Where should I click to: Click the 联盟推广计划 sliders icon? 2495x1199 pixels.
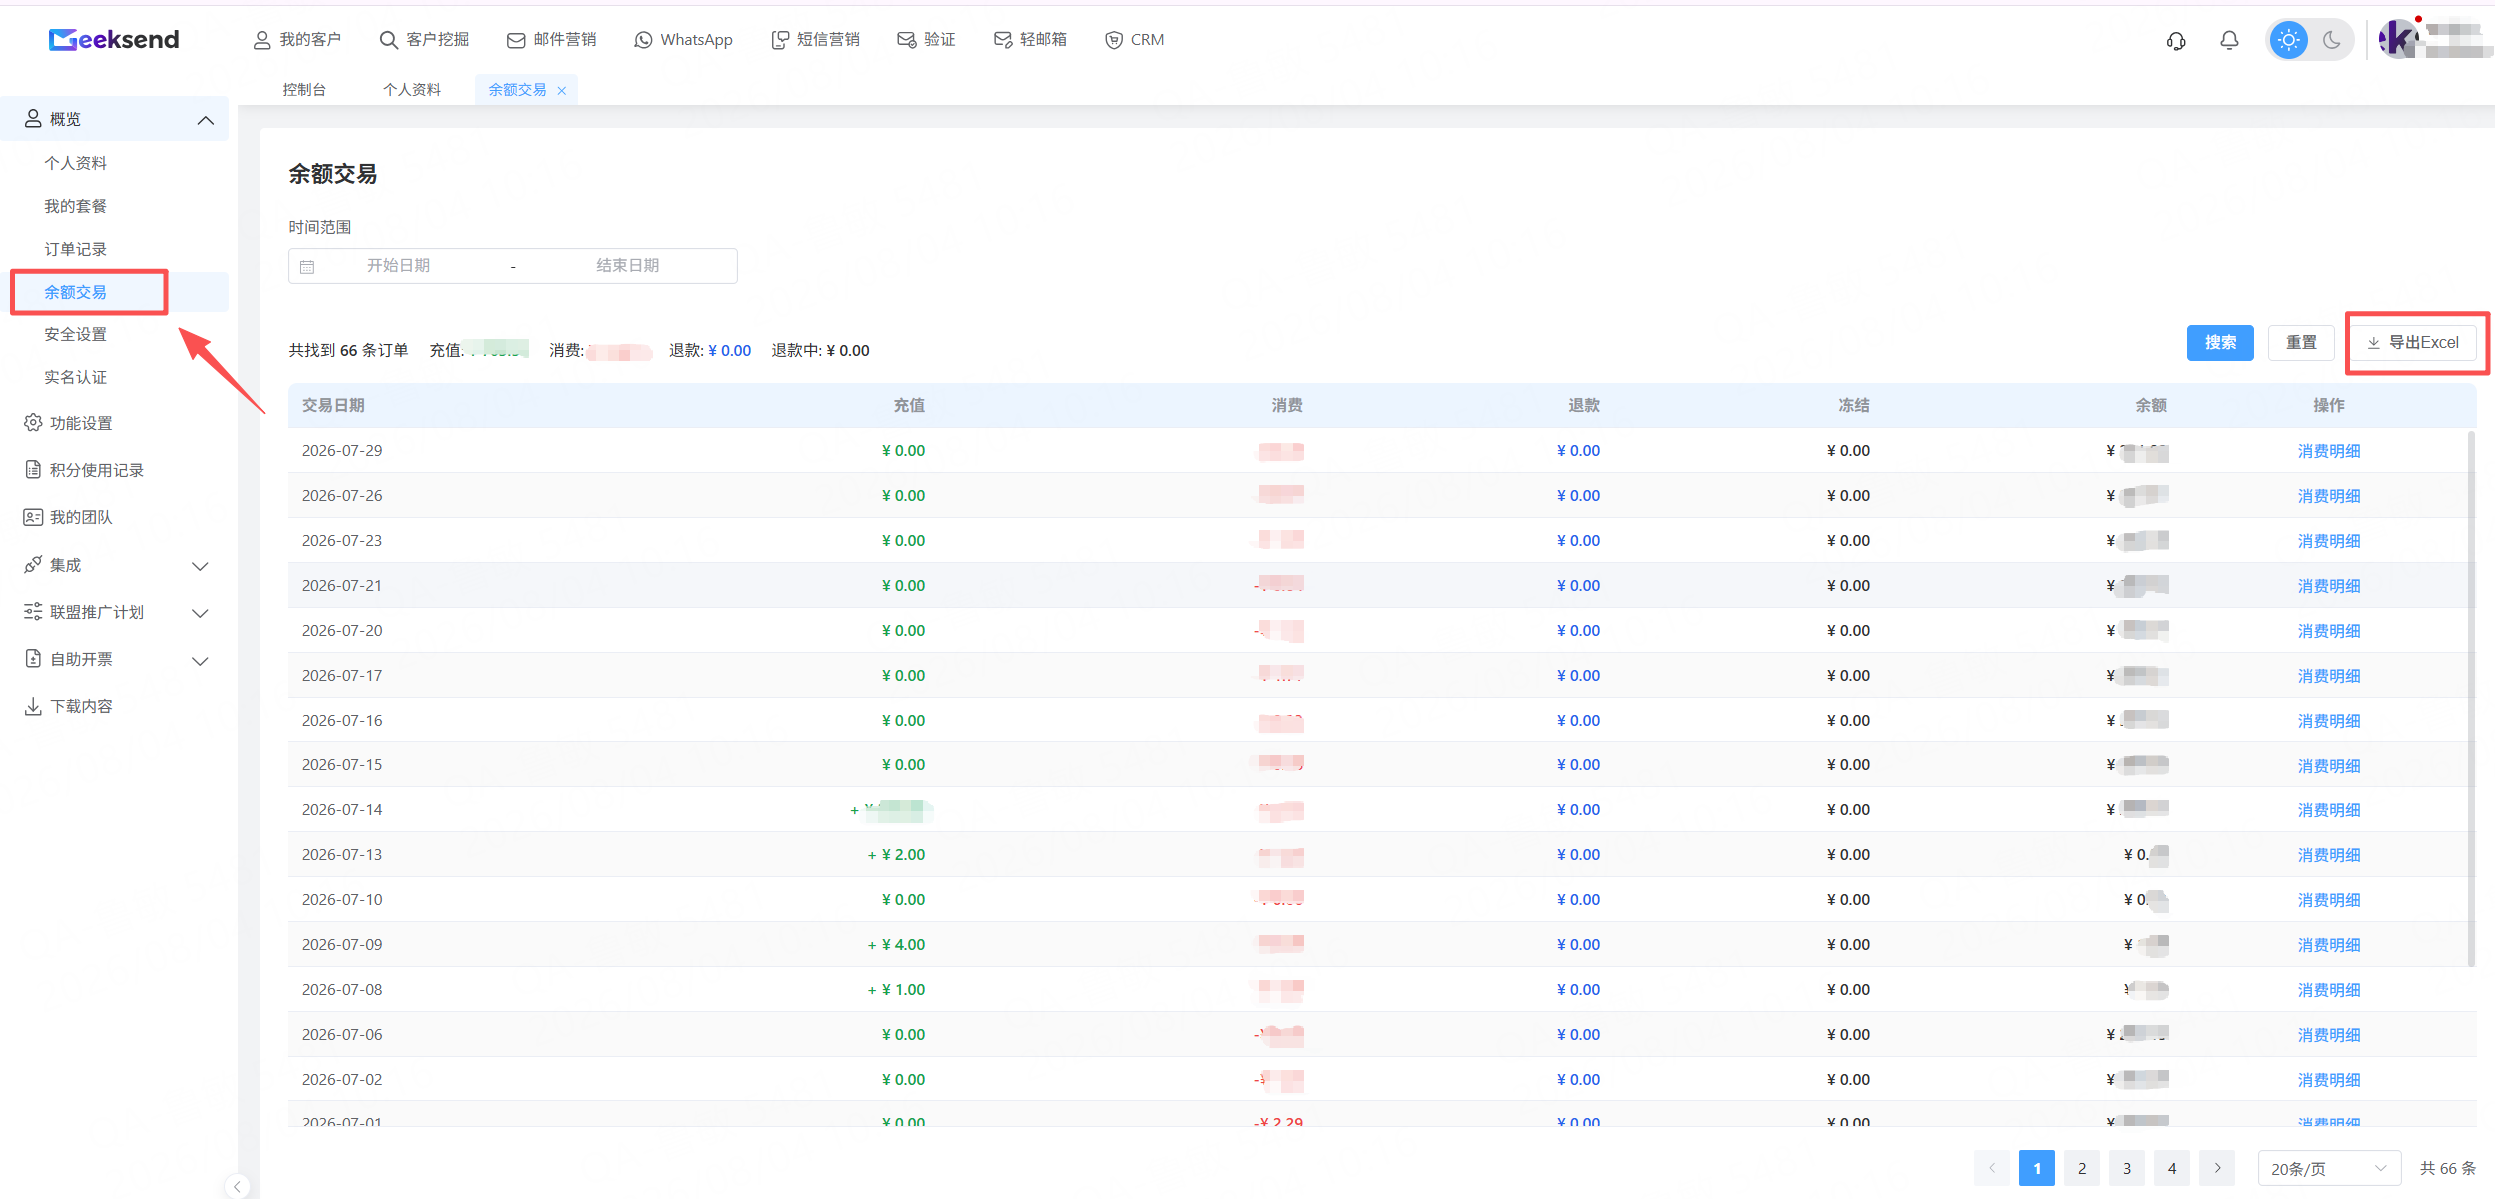33,612
